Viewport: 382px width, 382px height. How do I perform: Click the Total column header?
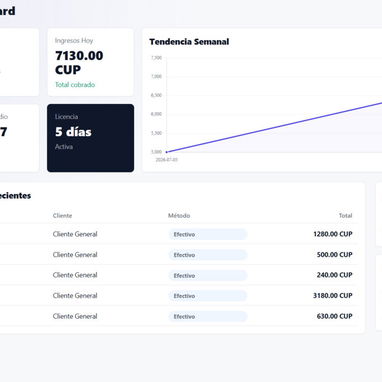point(345,216)
